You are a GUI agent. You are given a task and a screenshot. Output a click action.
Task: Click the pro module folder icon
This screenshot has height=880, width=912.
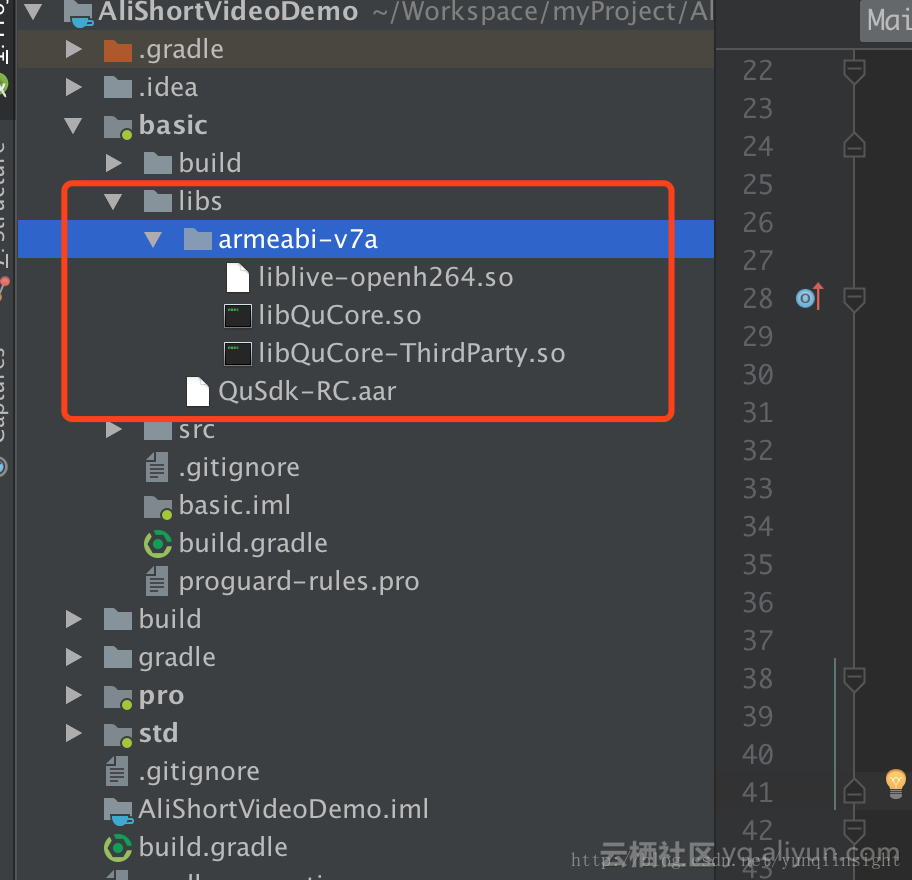(118, 697)
